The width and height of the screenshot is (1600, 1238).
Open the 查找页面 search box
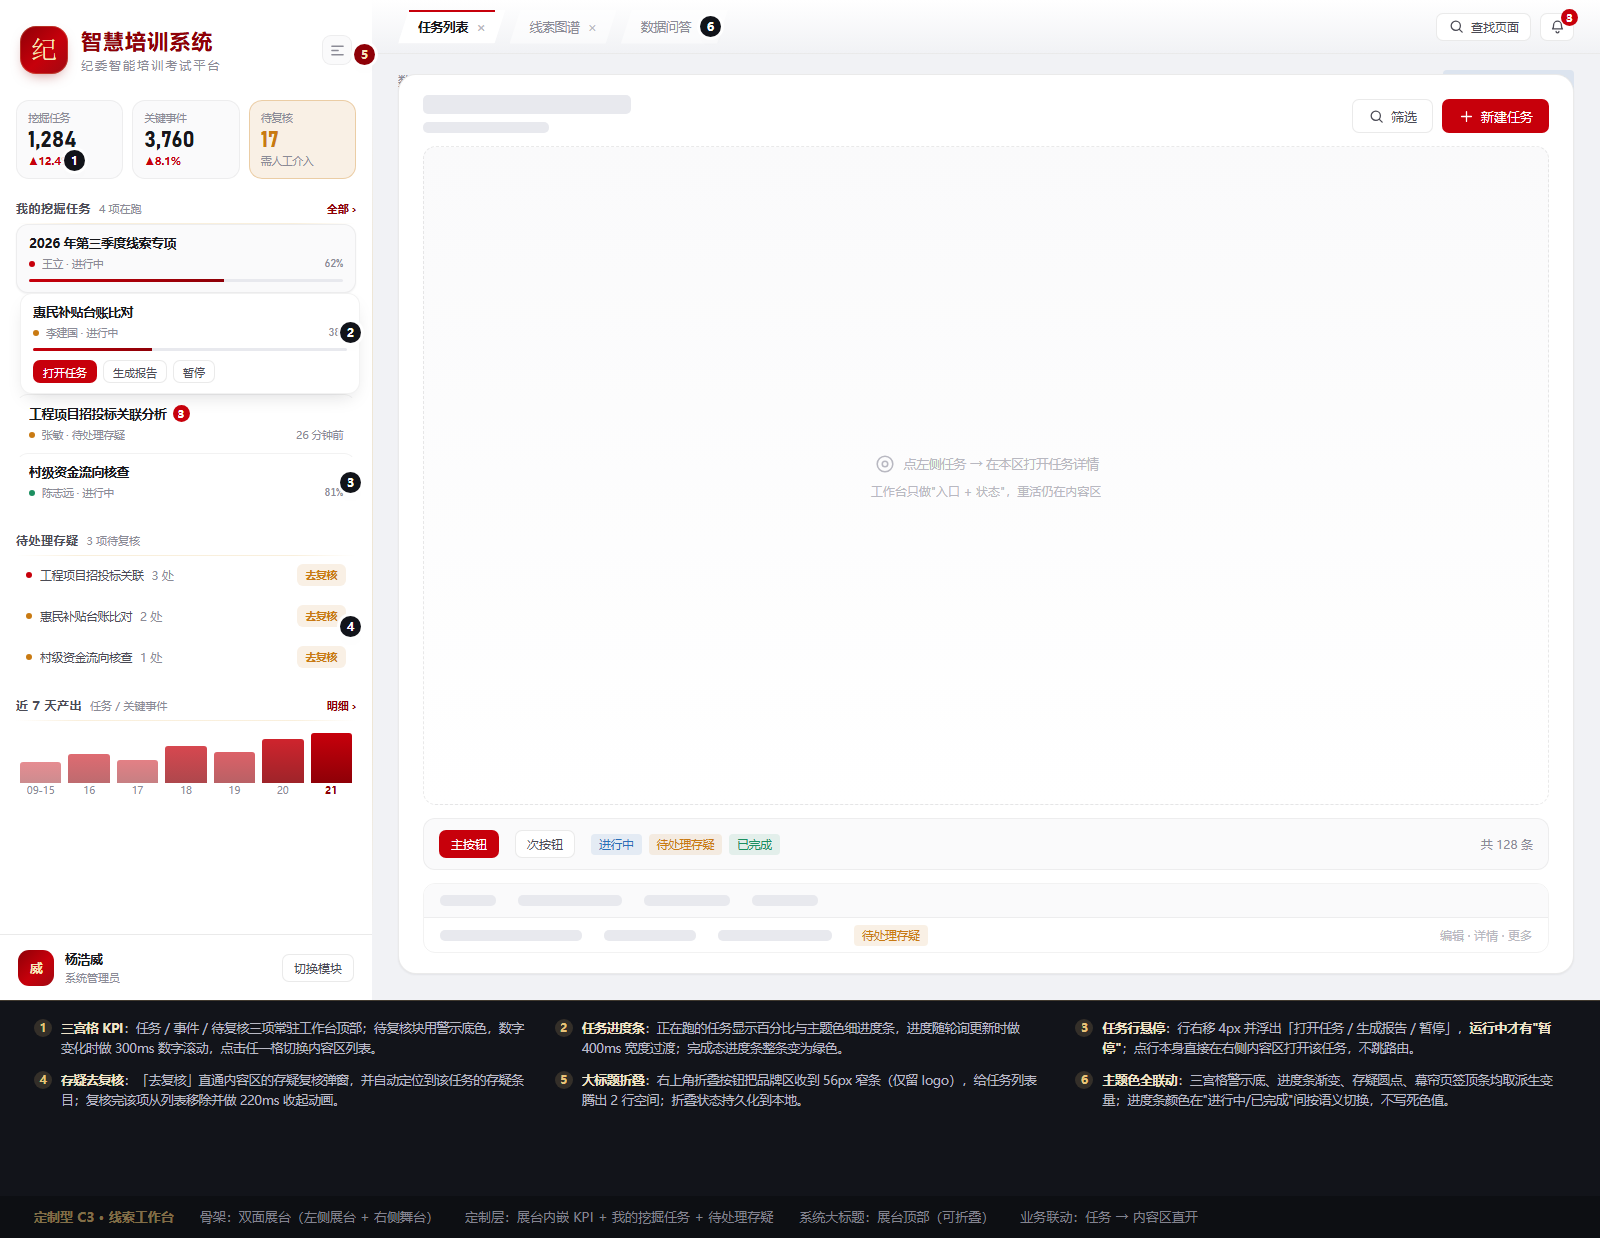click(x=1483, y=27)
